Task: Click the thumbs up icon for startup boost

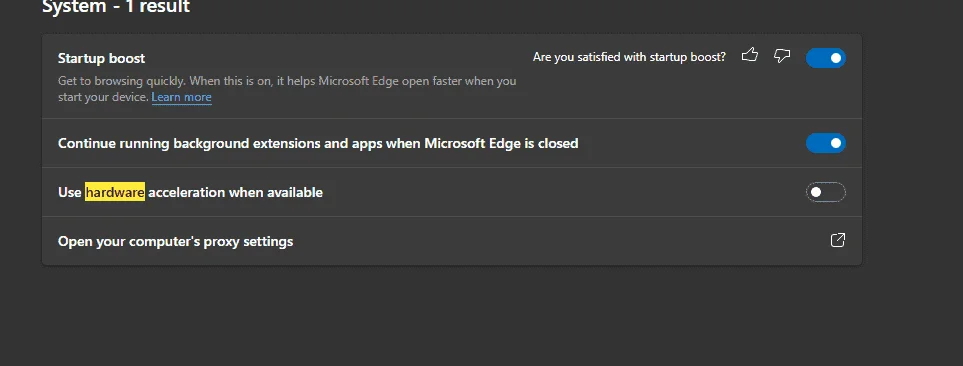Action: click(749, 56)
